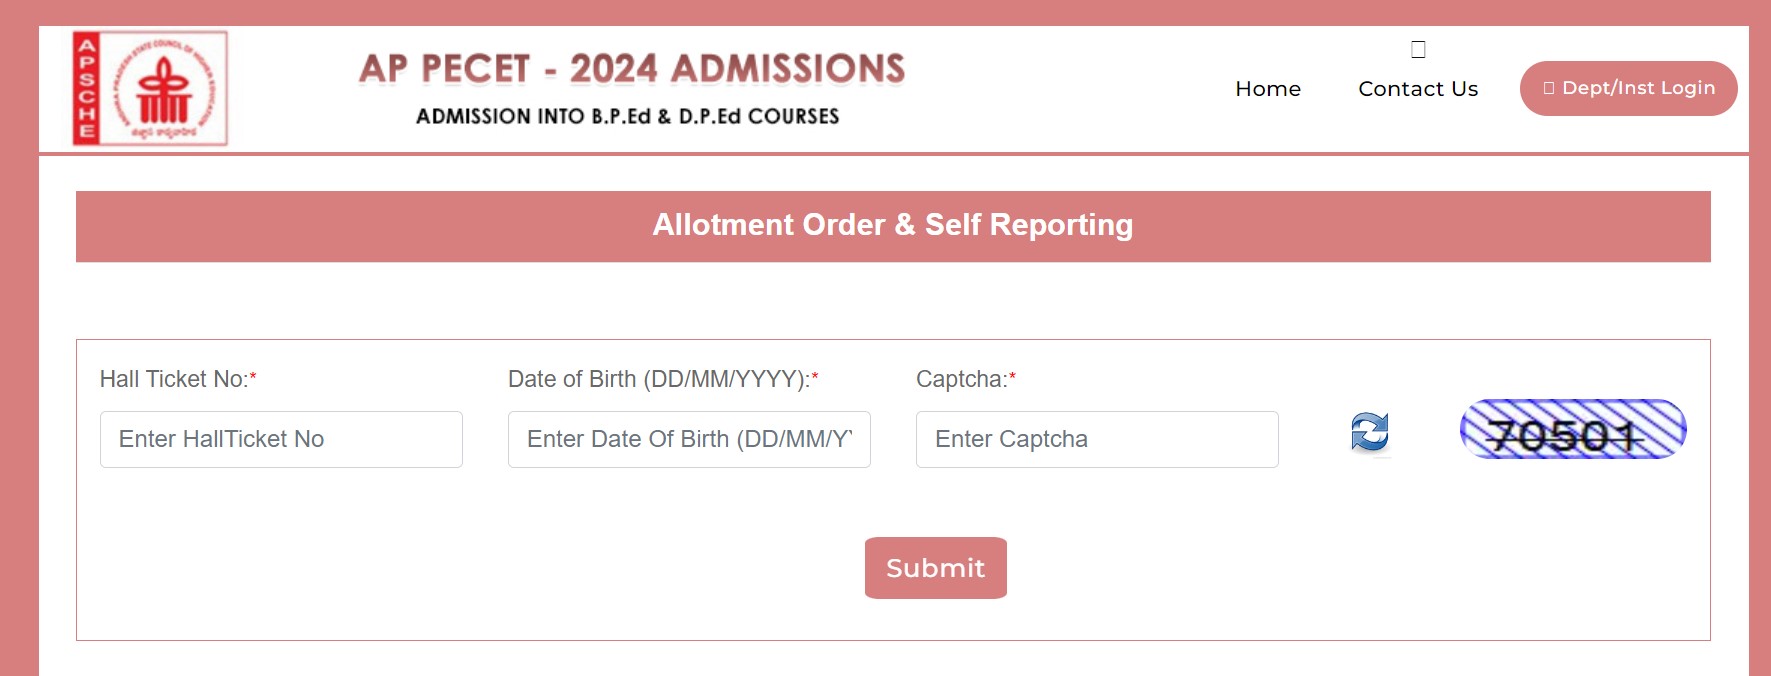Click the Captcha label above its field
The image size is (1771, 676).
962,379
